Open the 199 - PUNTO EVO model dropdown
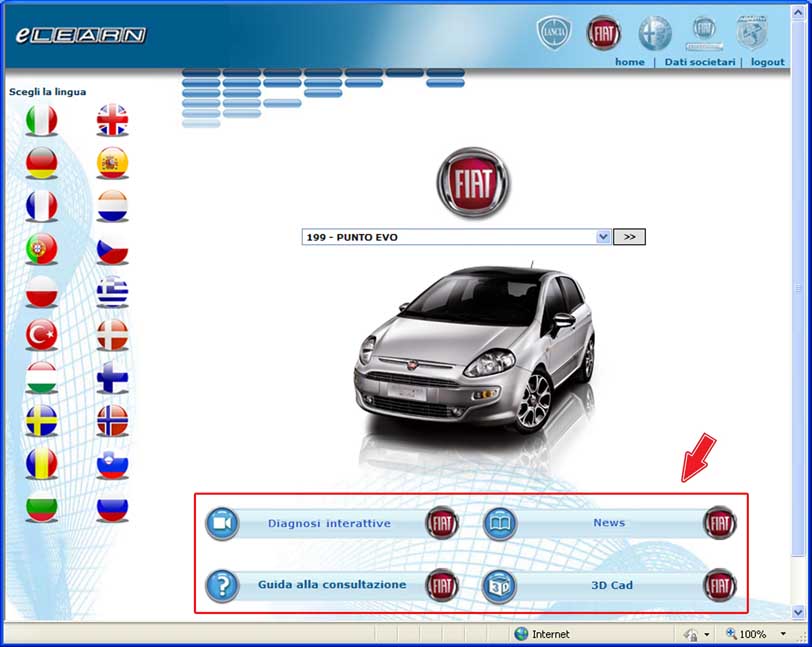The width and height of the screenshot is (812, 647). pyautogui.click(x=602, y=237)
